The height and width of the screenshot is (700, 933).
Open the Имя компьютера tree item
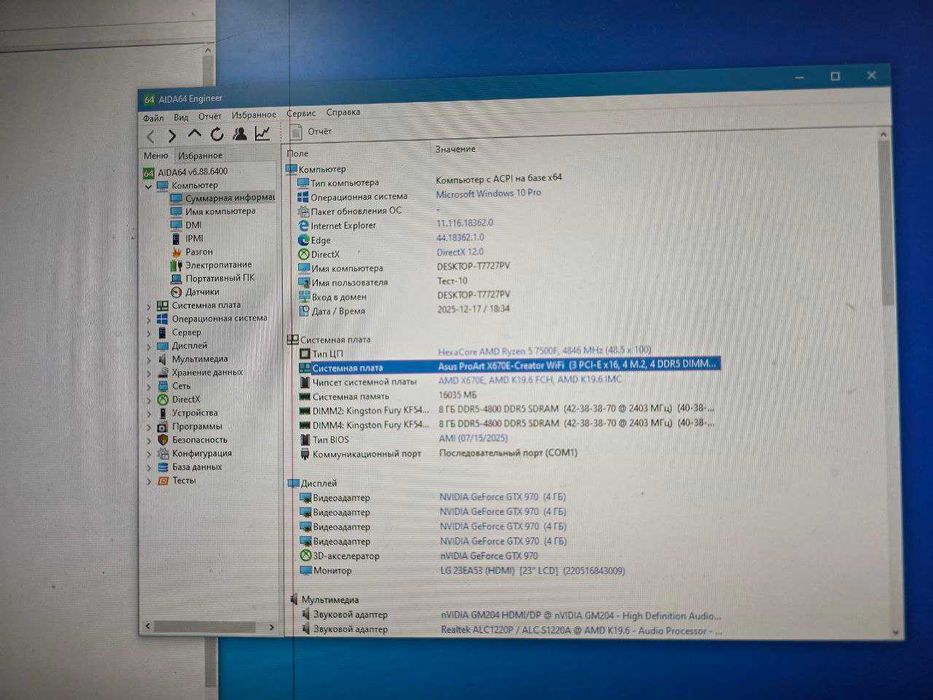[x=213, y=211]
